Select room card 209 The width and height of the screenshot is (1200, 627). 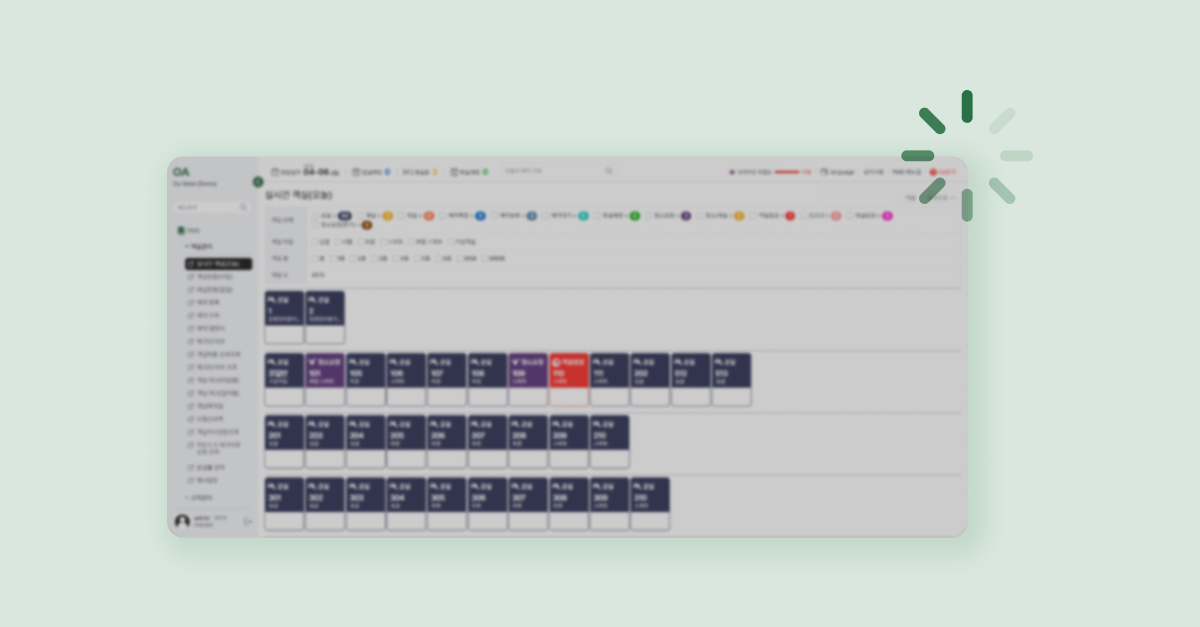[569, 442]
